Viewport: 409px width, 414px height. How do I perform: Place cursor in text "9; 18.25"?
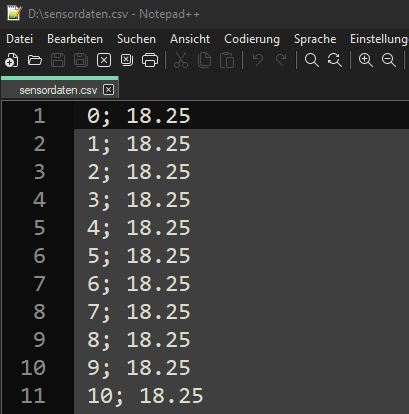click(x=139, y=368)
